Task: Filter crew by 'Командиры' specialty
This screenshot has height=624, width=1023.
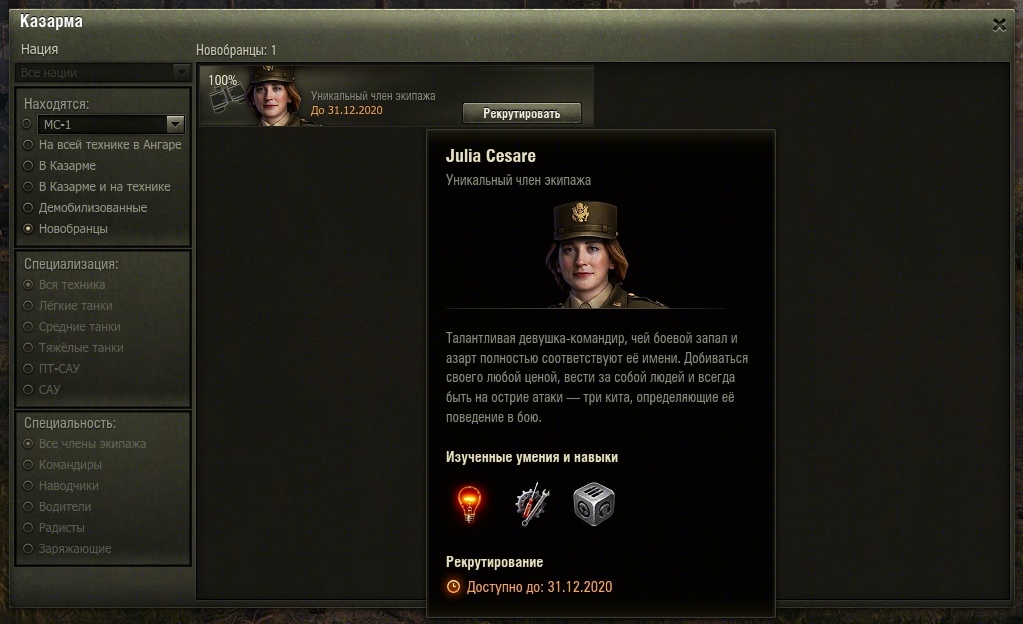Action: tap(63, 465)
